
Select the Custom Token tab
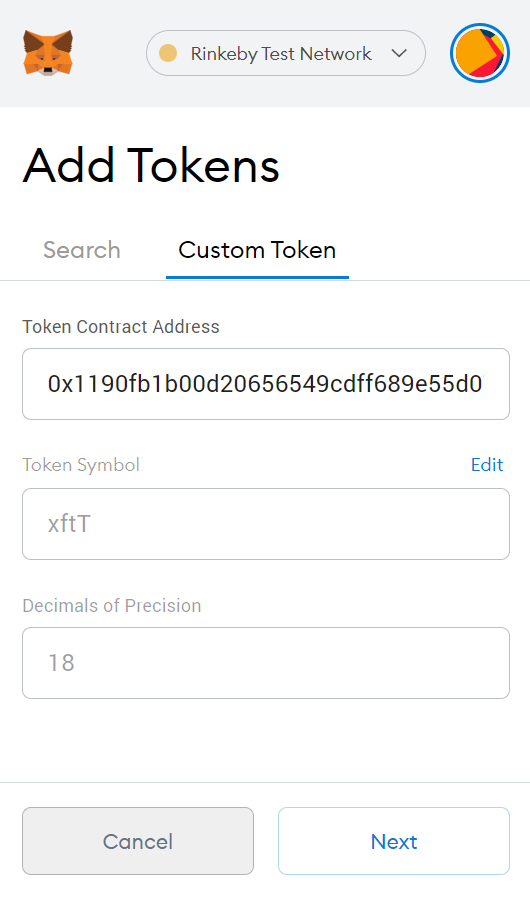coord(257,250)
